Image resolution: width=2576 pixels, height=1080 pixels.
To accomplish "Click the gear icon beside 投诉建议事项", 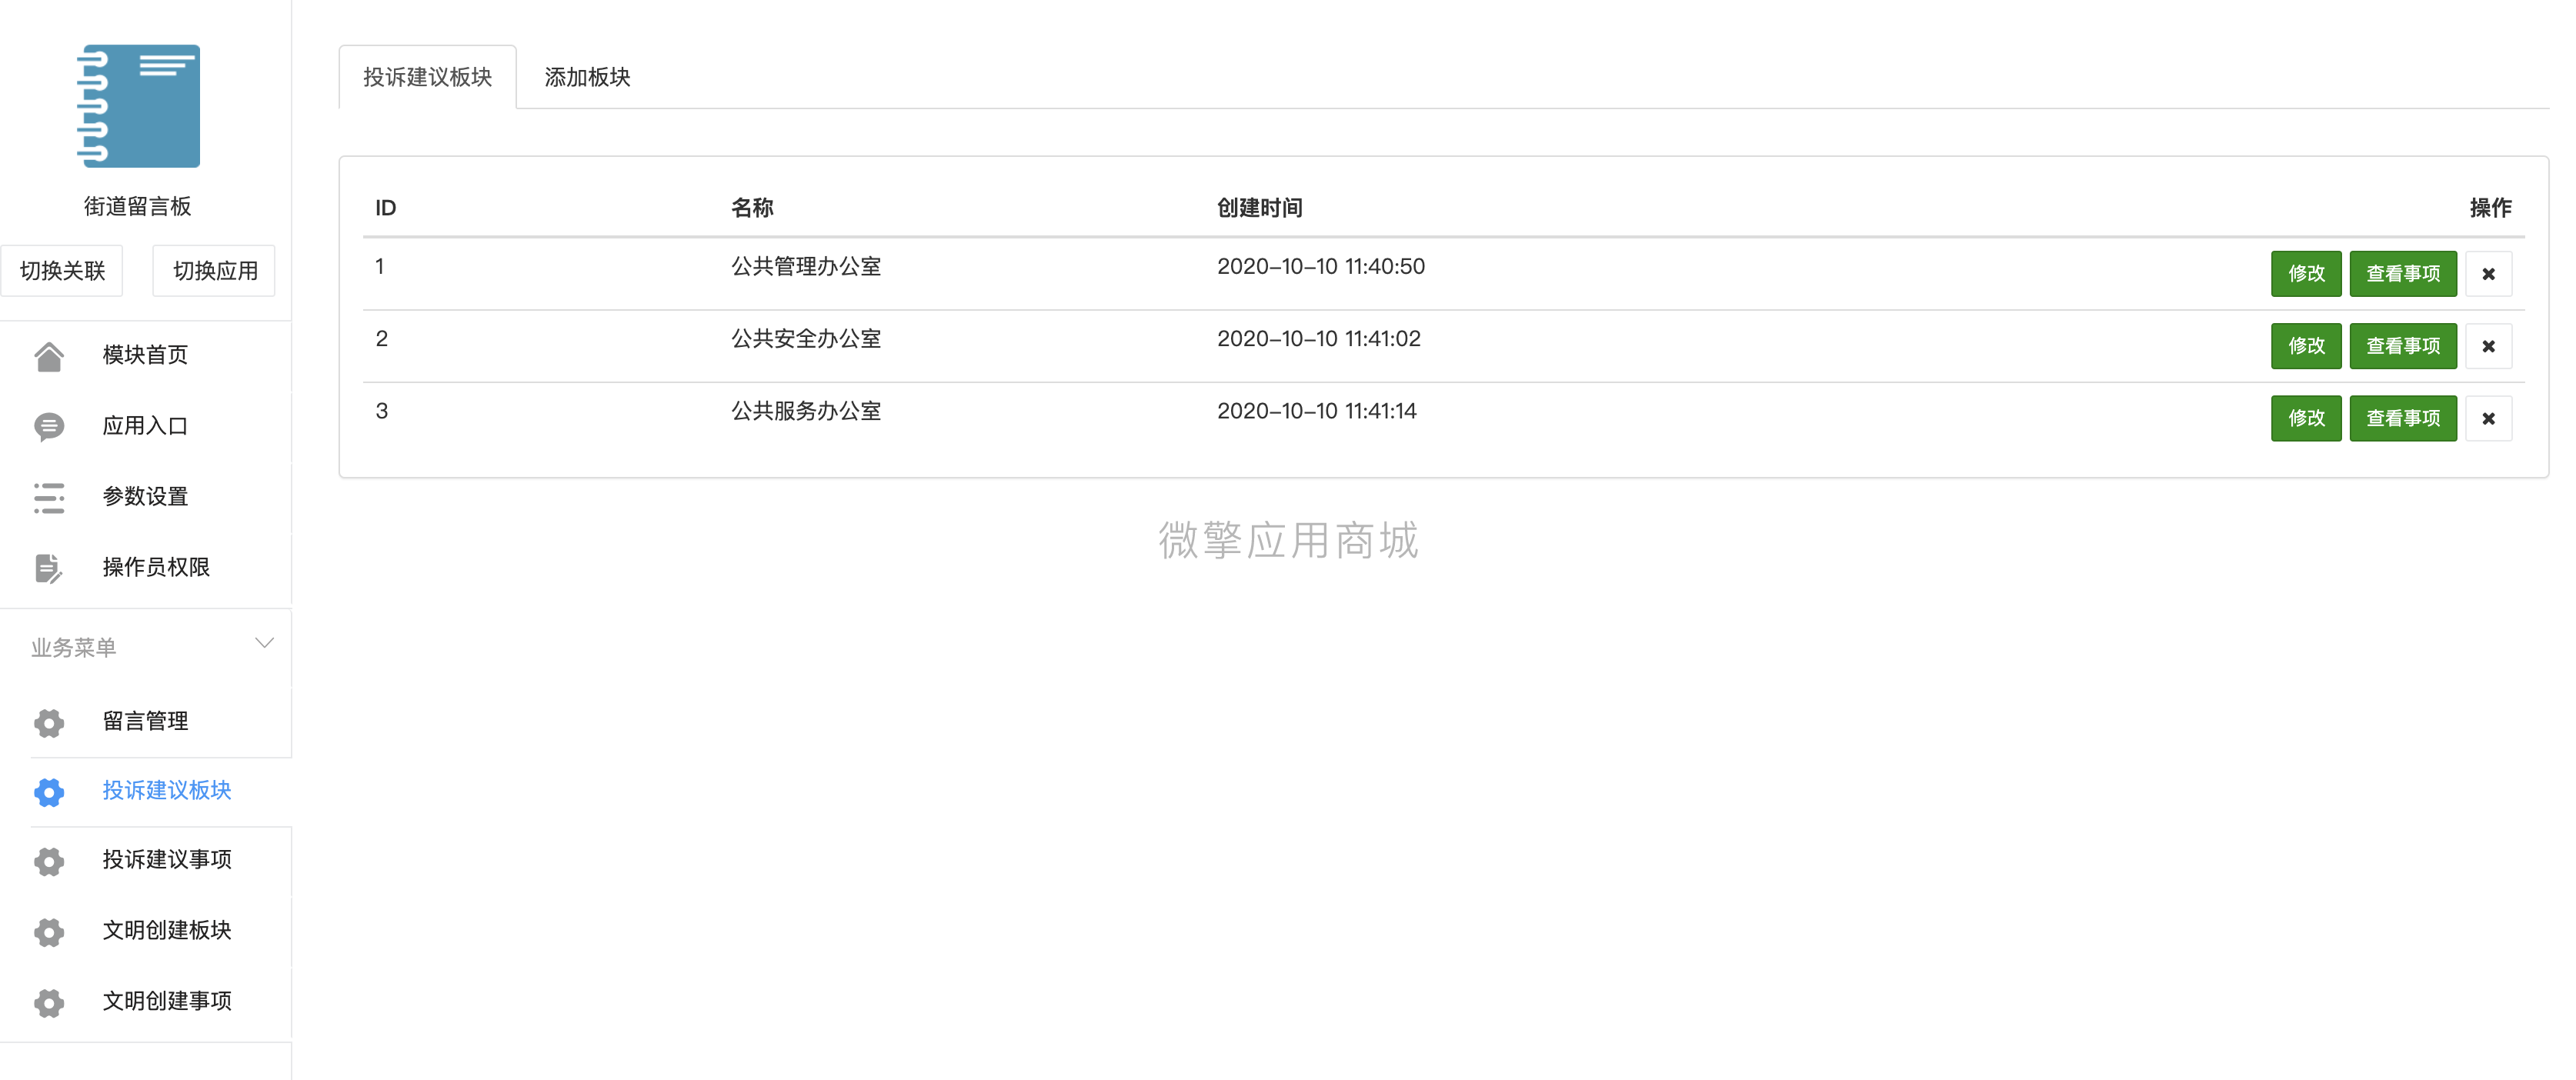I will [49, 861].
